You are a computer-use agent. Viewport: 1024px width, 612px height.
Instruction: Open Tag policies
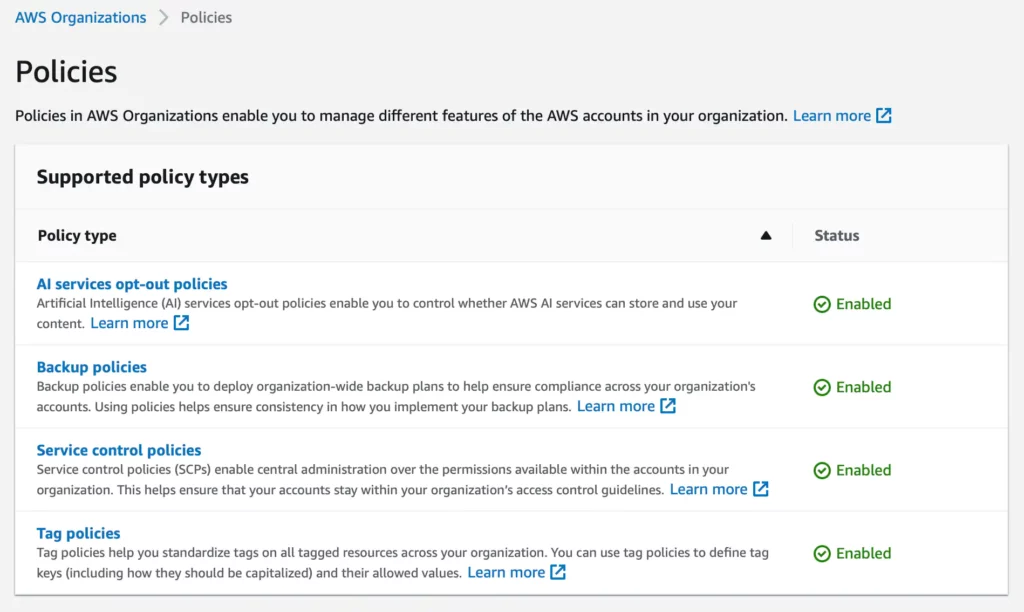coord(78,532)
